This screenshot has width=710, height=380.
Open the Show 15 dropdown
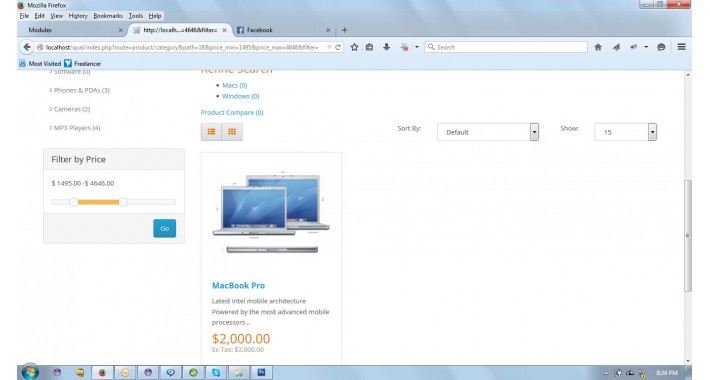point(625,132)
